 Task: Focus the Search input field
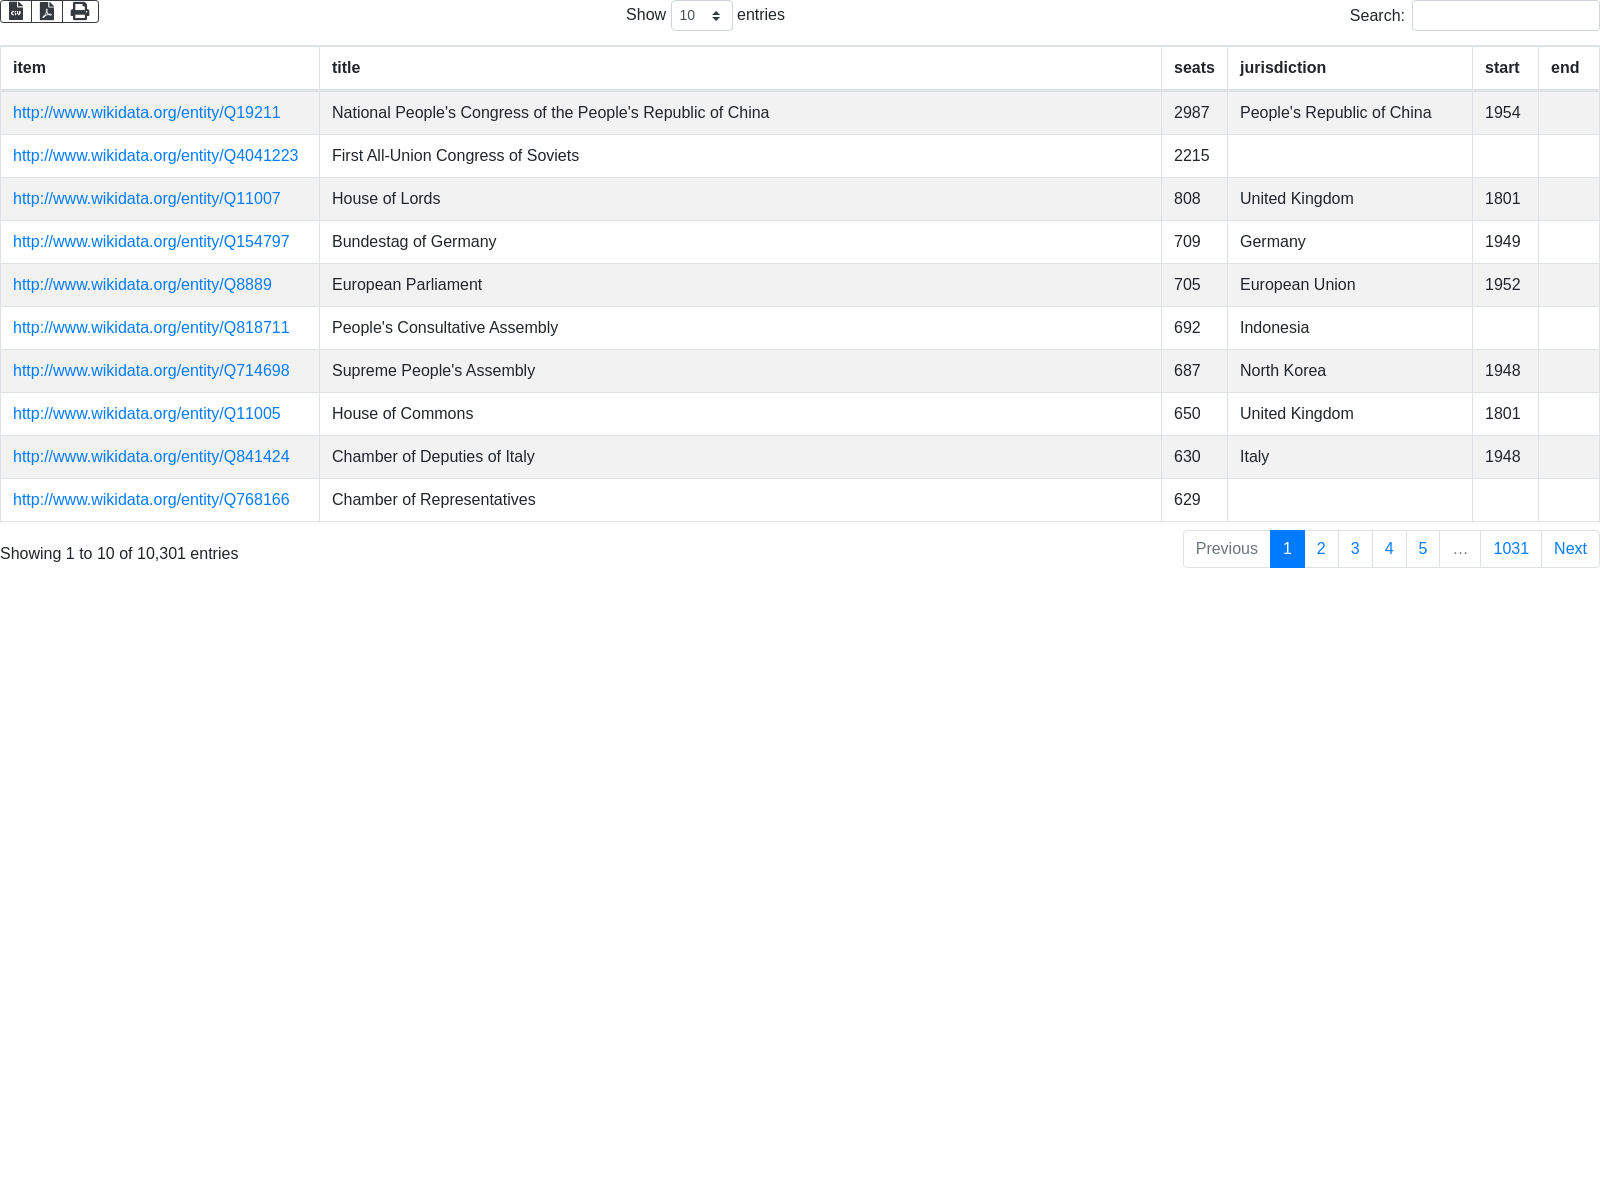1505,16
